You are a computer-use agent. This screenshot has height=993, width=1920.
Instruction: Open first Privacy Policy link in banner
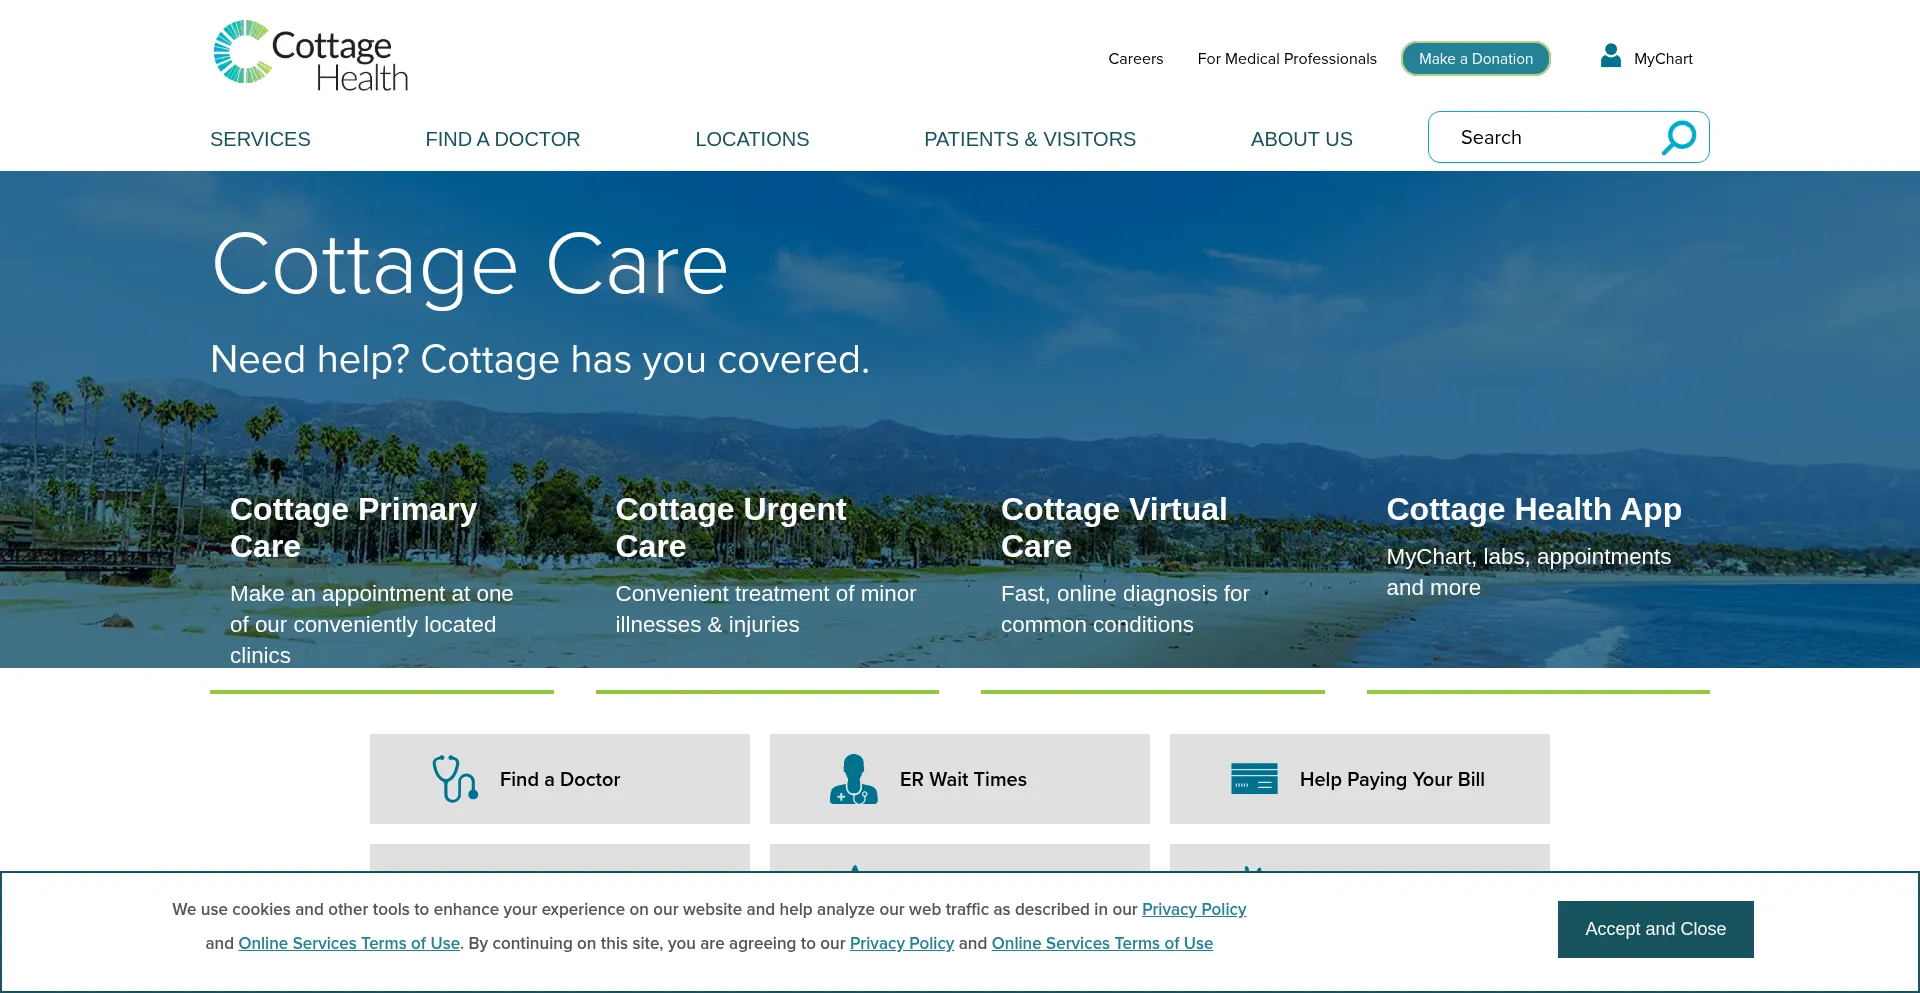[x=1194, y=909]
